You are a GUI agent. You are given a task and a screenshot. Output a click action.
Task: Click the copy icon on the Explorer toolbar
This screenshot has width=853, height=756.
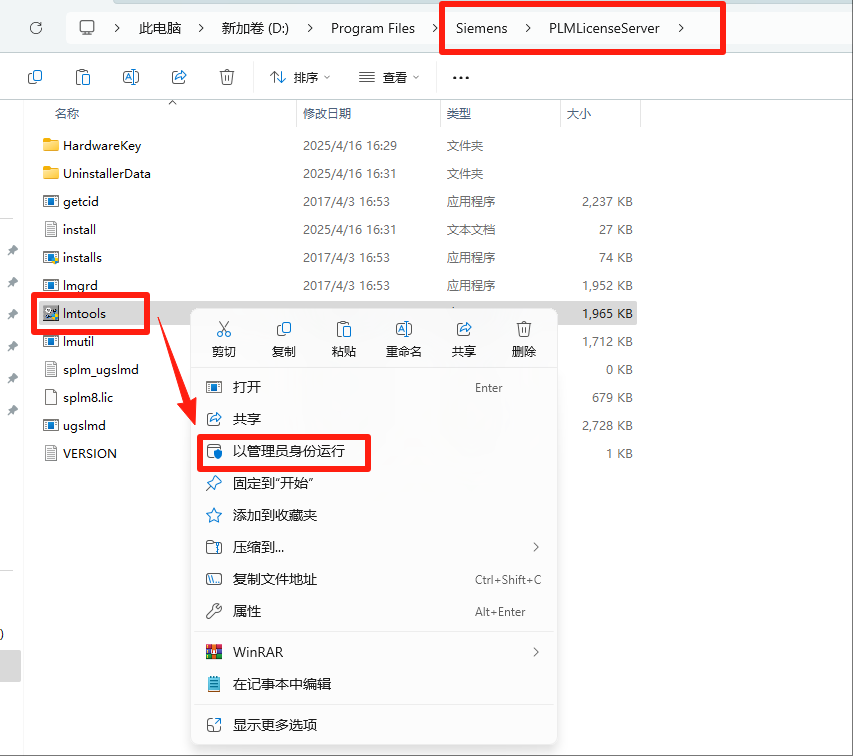pos(35,76)
